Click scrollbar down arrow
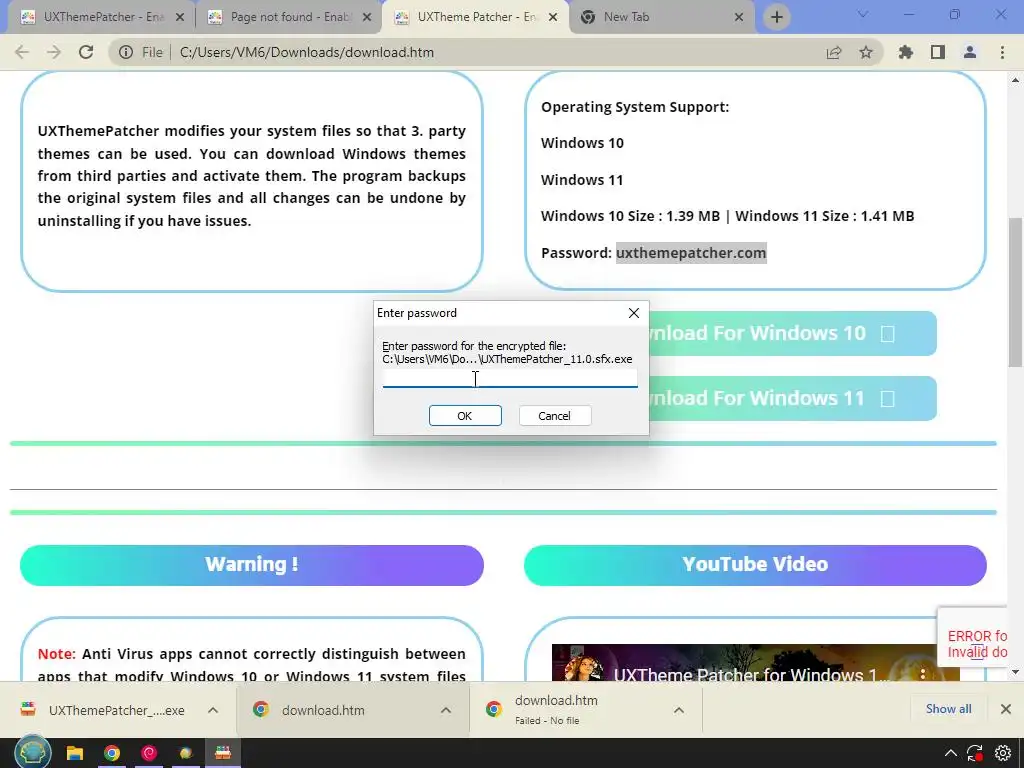 tap(1016, 673)
